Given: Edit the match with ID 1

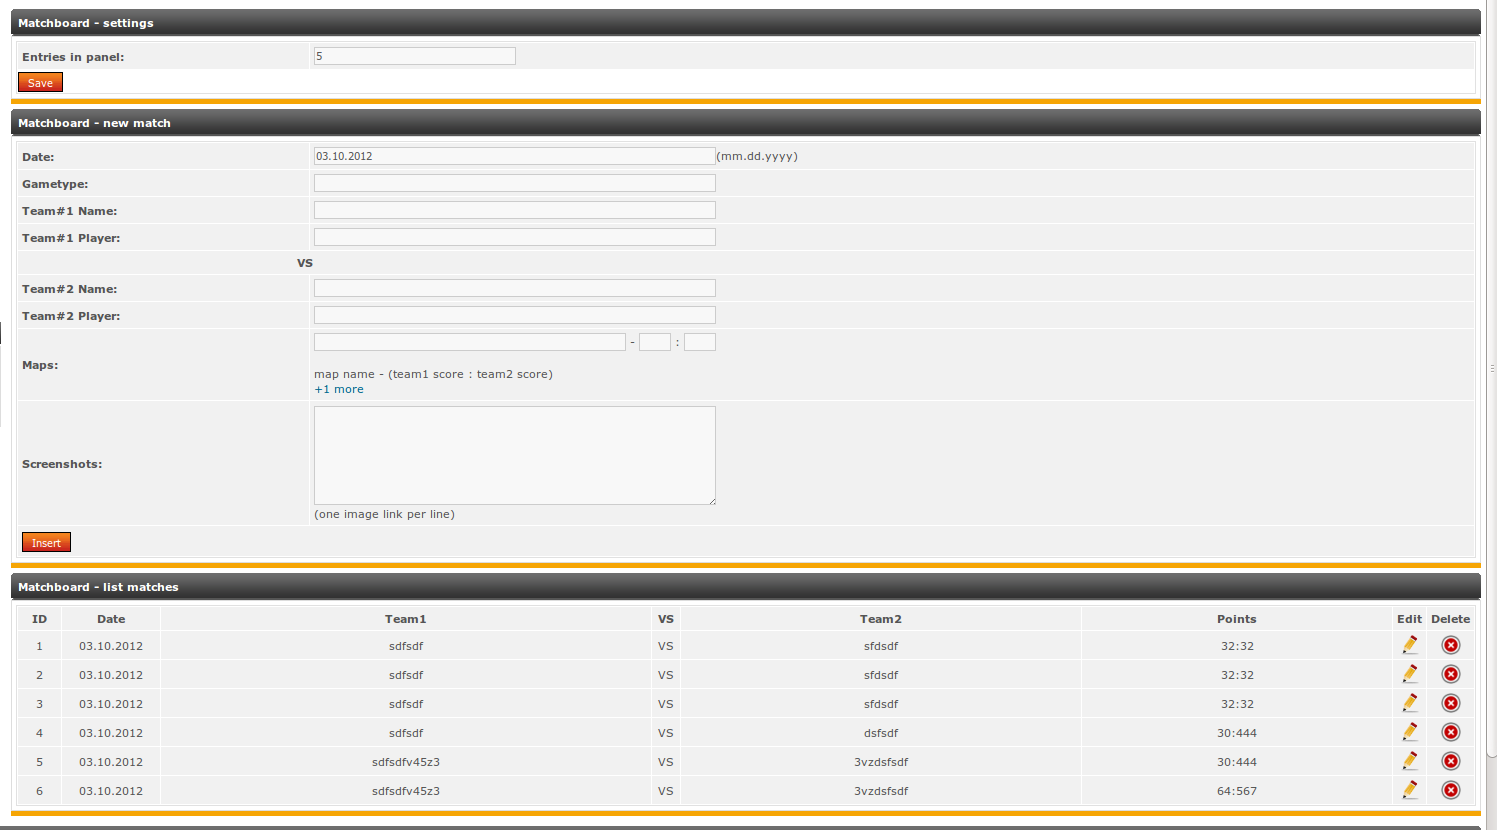Looking at the screenshot, I should click(1410, 645).
